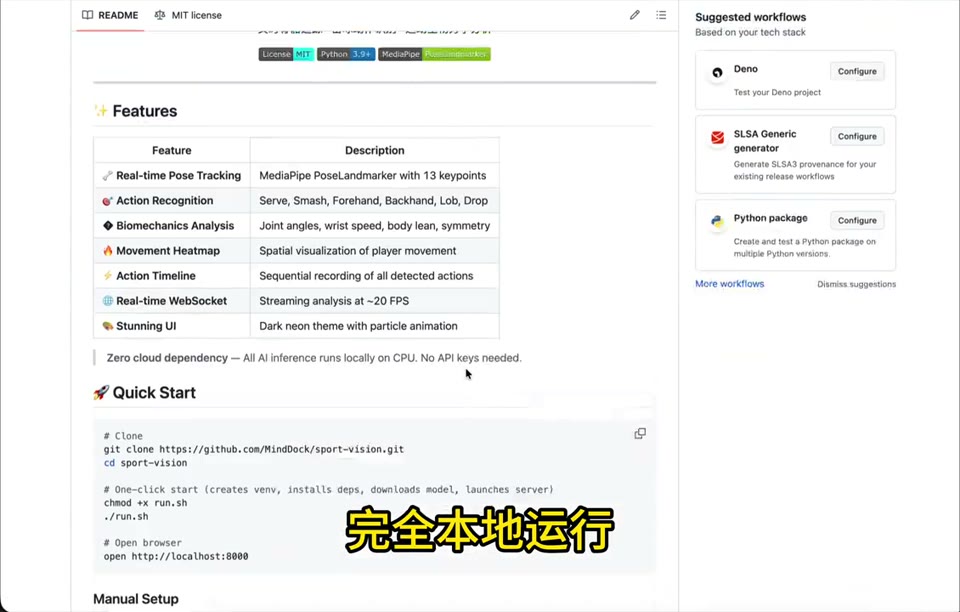The height and width of the screenshot is (612, 960).
Task: Click the fire emoji in Movement Heatmap row
Action: click(x=108, y=251)
